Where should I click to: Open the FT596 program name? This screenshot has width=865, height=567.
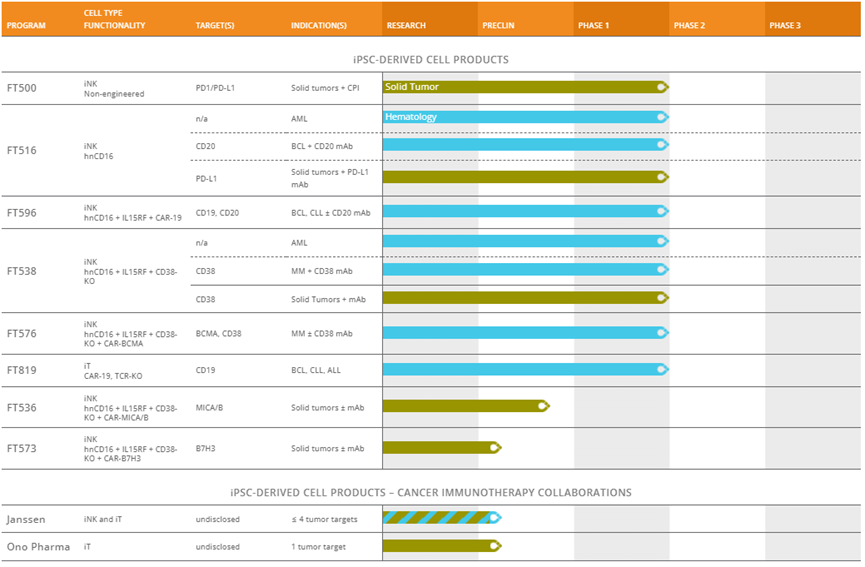tap(22, 213)
